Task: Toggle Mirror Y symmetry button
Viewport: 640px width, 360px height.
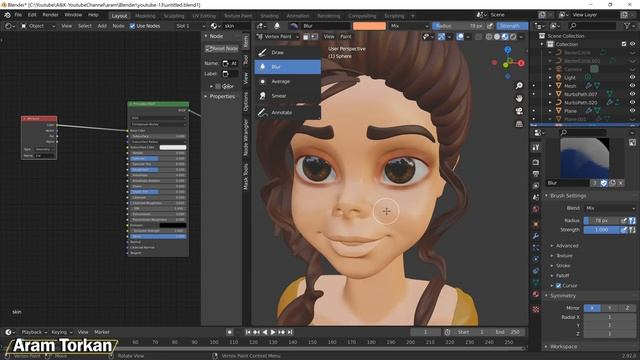Action: (609, 308)
